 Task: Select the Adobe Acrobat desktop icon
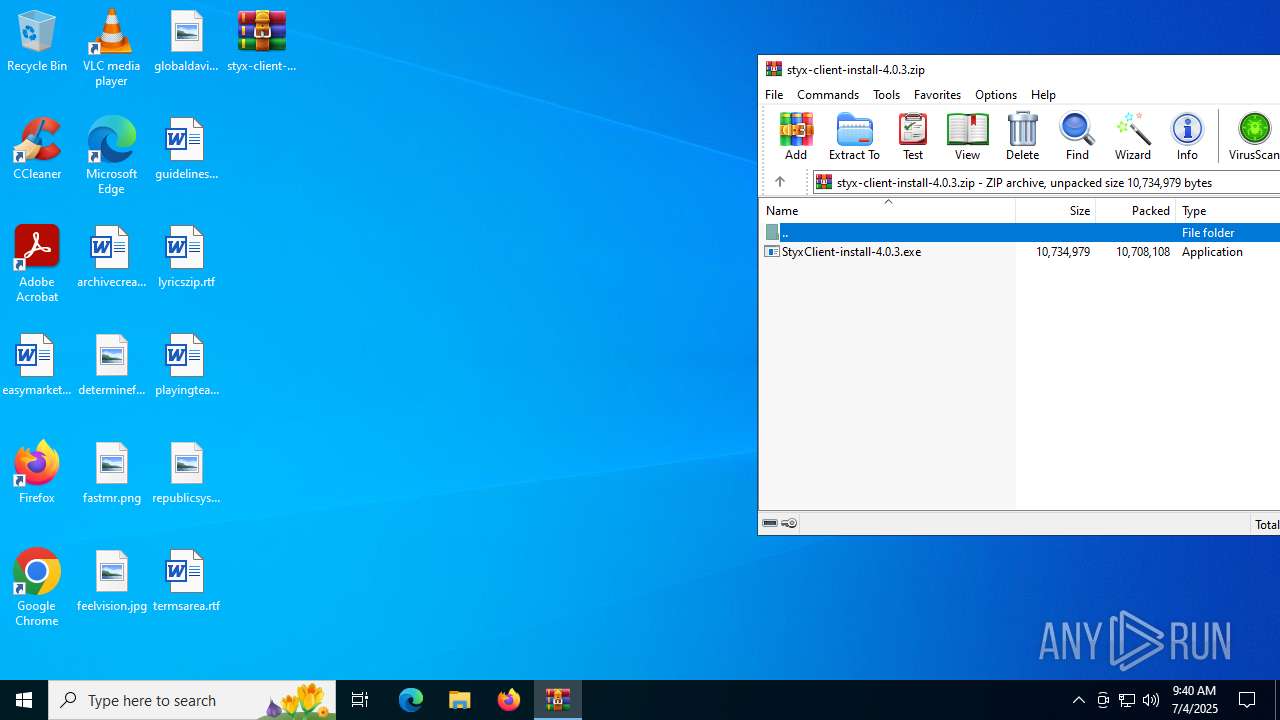37,264
